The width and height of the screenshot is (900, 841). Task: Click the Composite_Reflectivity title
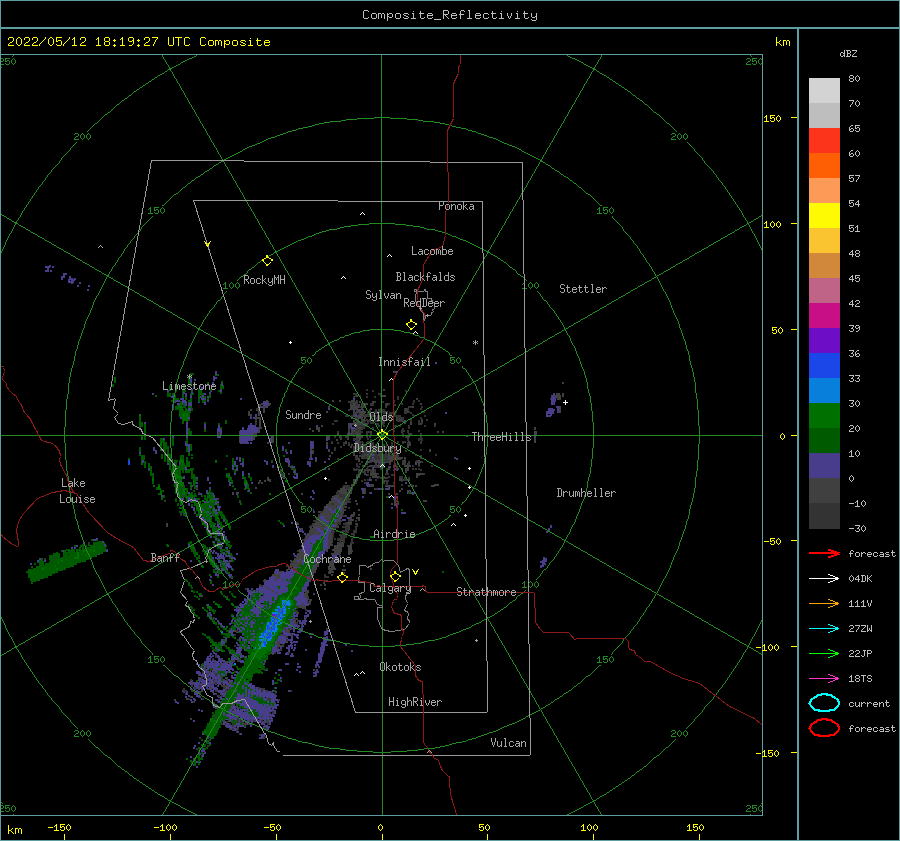450,15
